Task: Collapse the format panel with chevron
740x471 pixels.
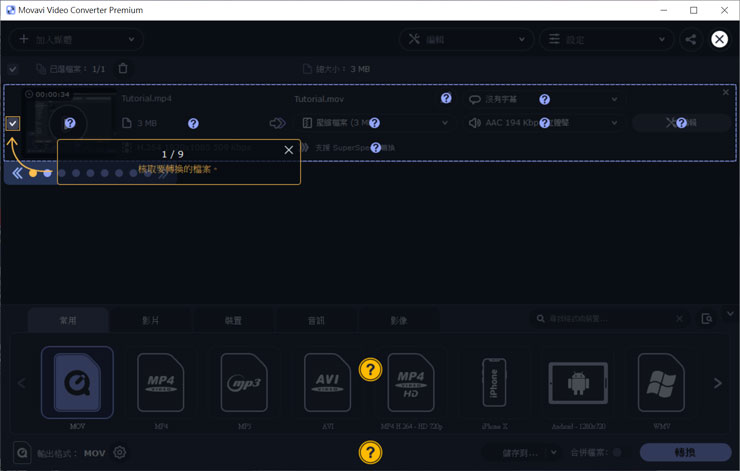Action: point(730,313)
